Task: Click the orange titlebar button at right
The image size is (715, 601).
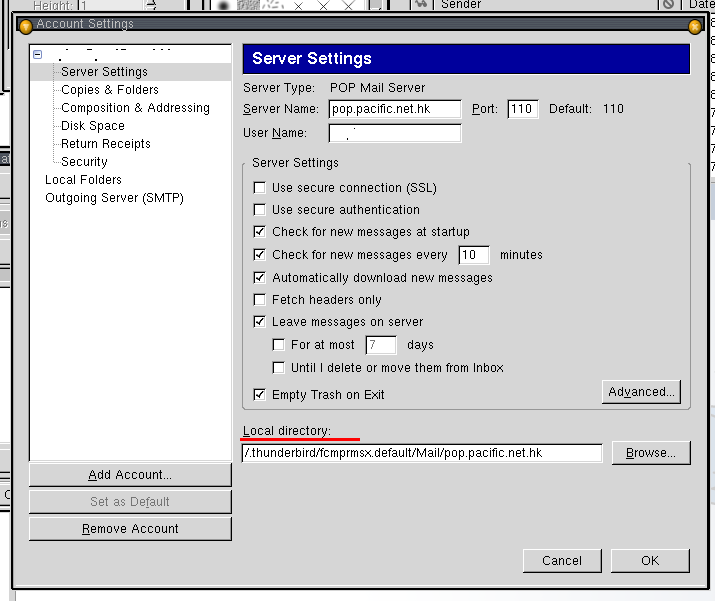Action: click(x=695, y=25)
